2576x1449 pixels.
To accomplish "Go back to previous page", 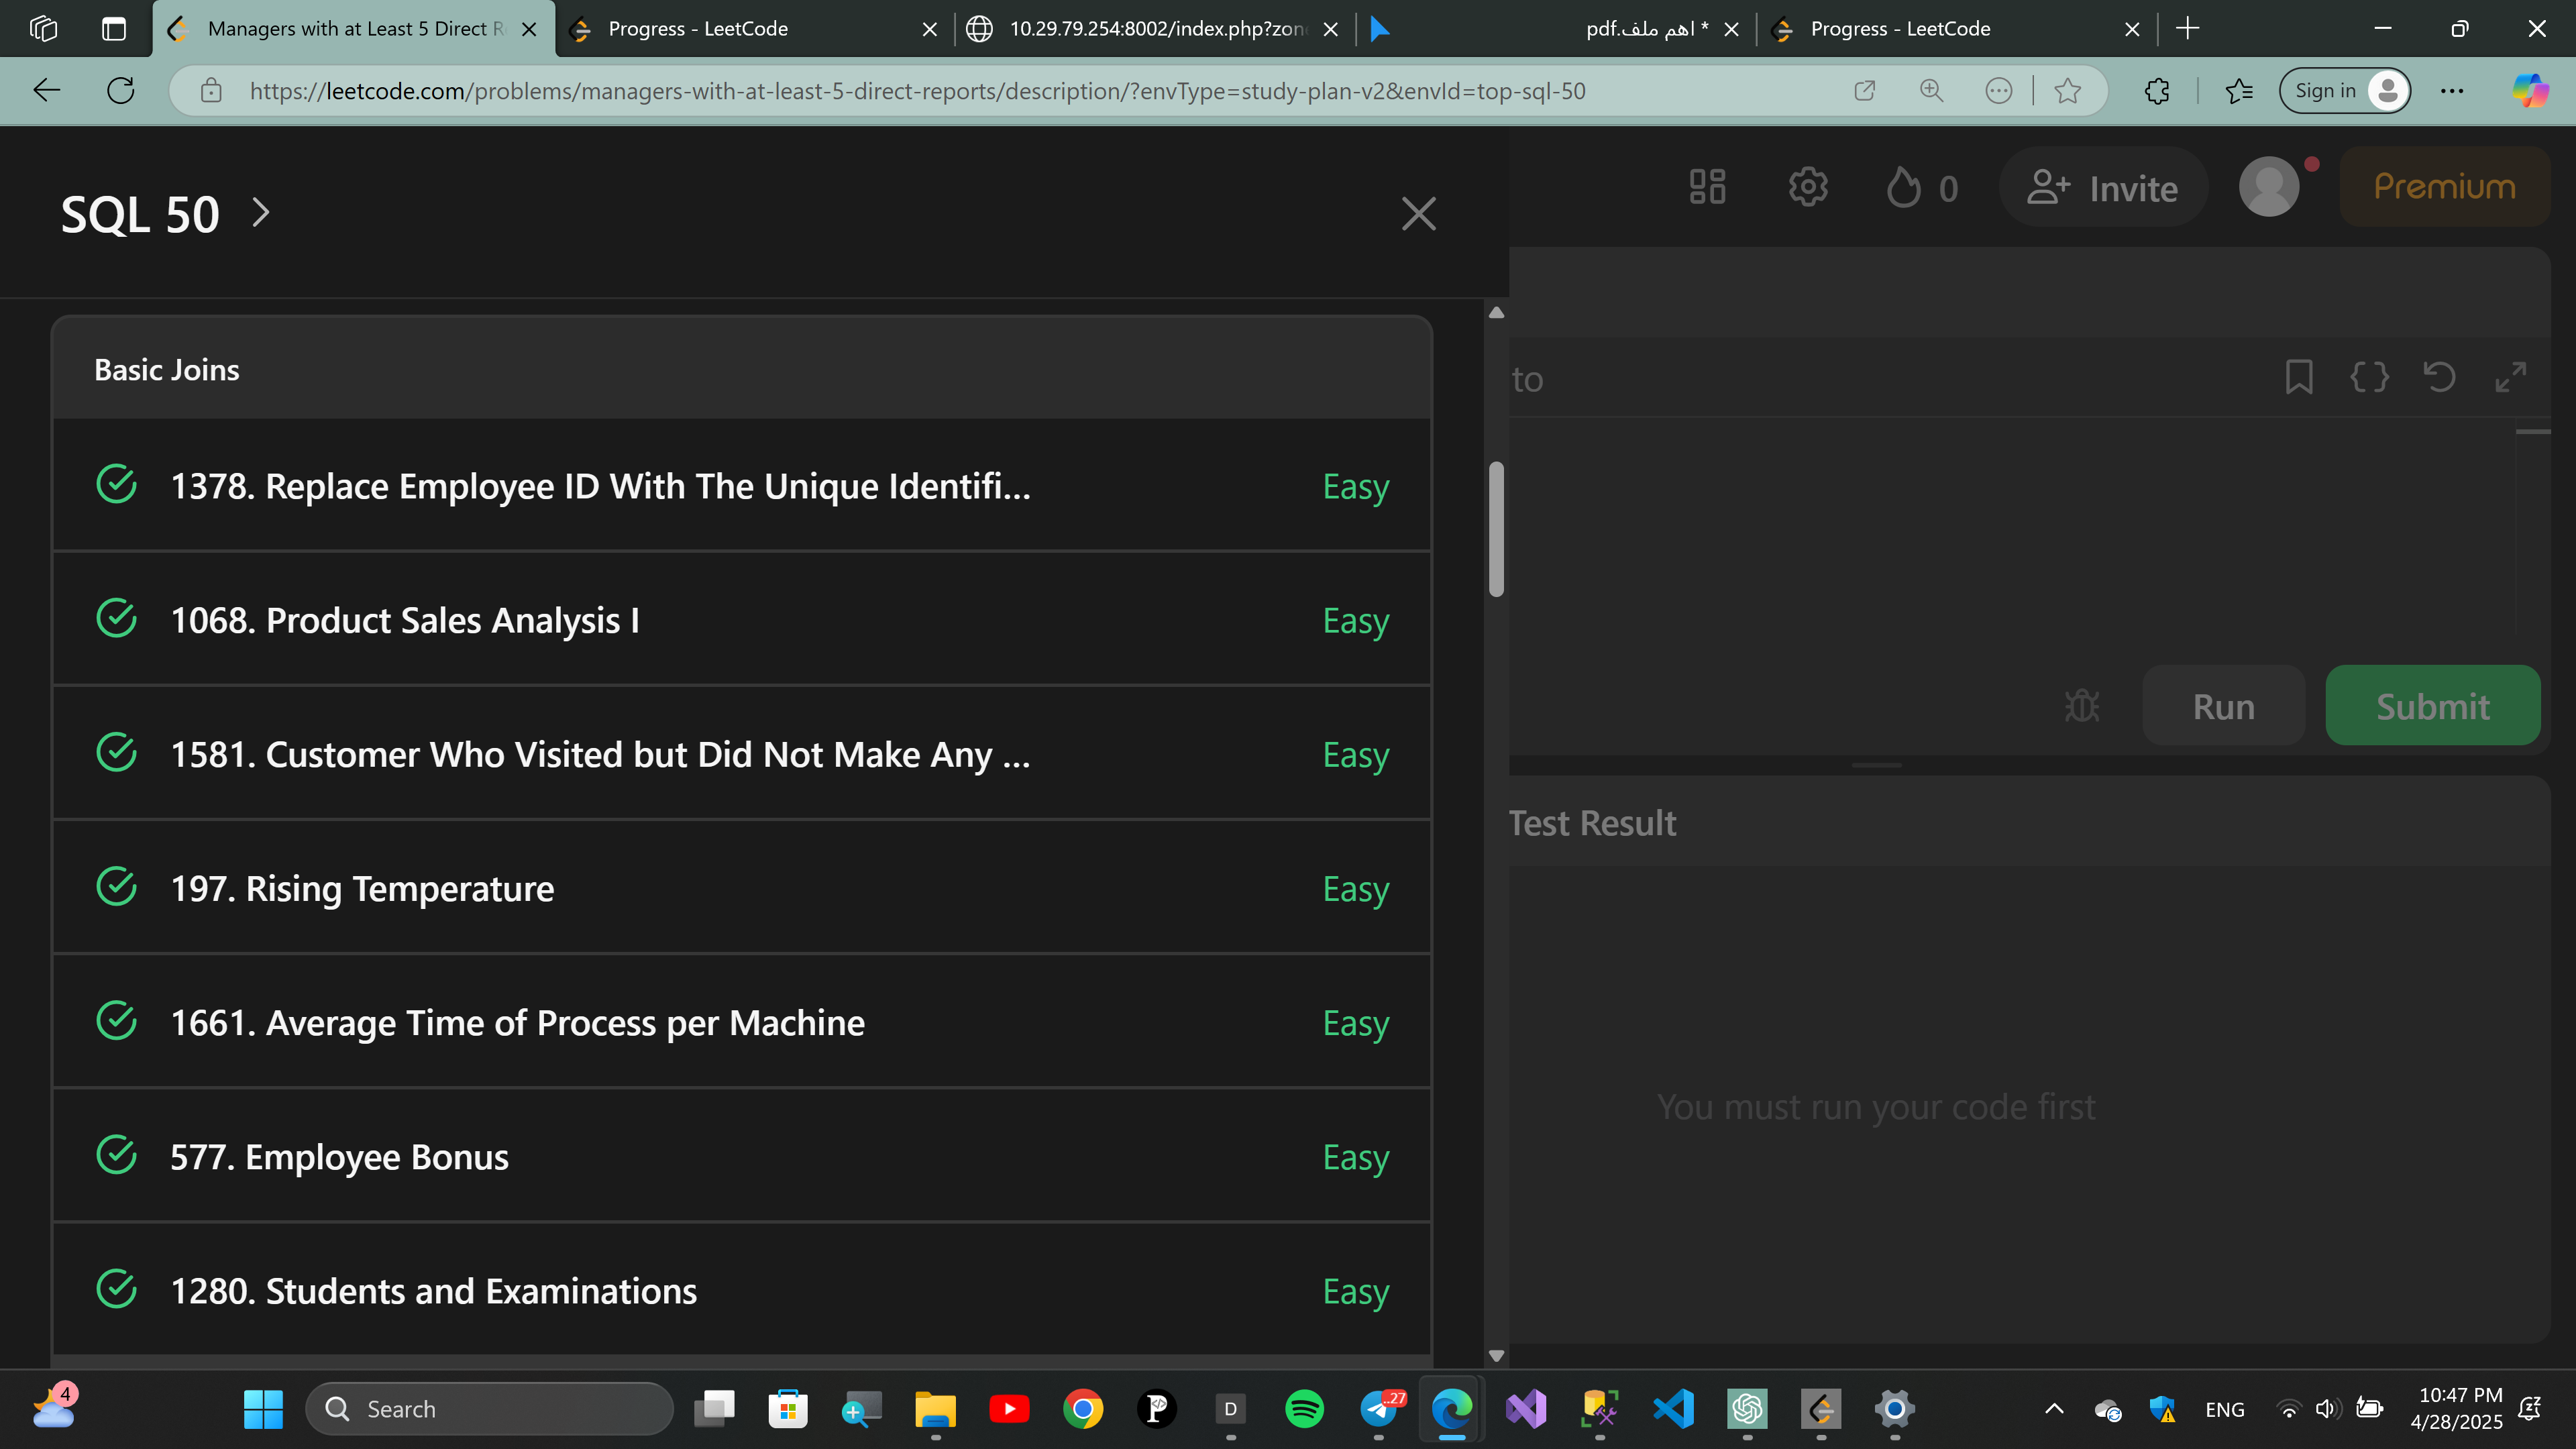I will [46, 90].
